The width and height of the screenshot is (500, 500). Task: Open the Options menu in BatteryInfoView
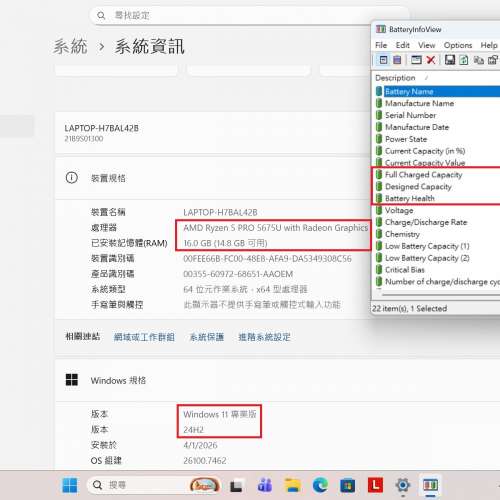point(458,45)
